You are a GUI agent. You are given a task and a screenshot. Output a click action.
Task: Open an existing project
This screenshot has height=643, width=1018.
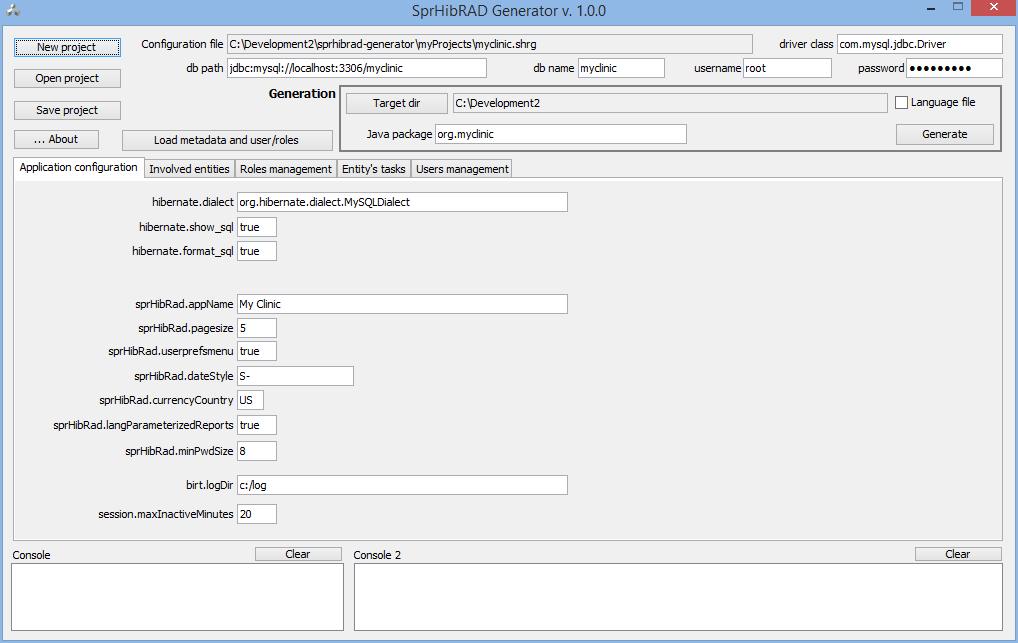pyautogui.click(x=66, y=78)
